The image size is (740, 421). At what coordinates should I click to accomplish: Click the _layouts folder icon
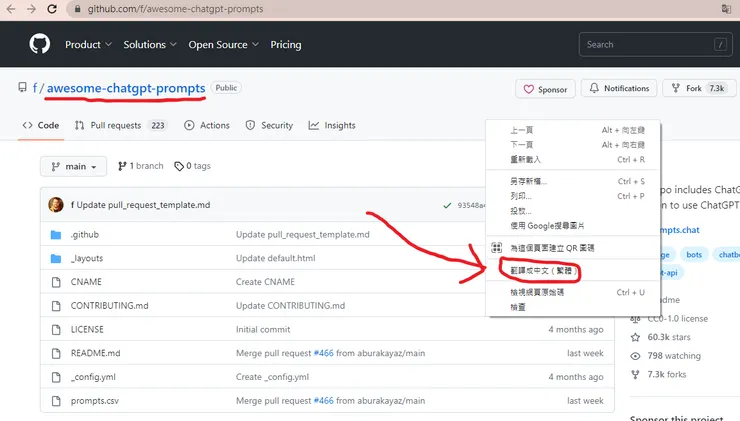tap(56, 258)
